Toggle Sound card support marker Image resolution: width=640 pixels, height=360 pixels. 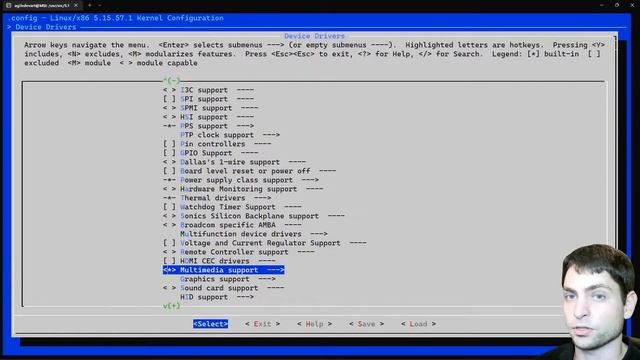tap(169, 288)
